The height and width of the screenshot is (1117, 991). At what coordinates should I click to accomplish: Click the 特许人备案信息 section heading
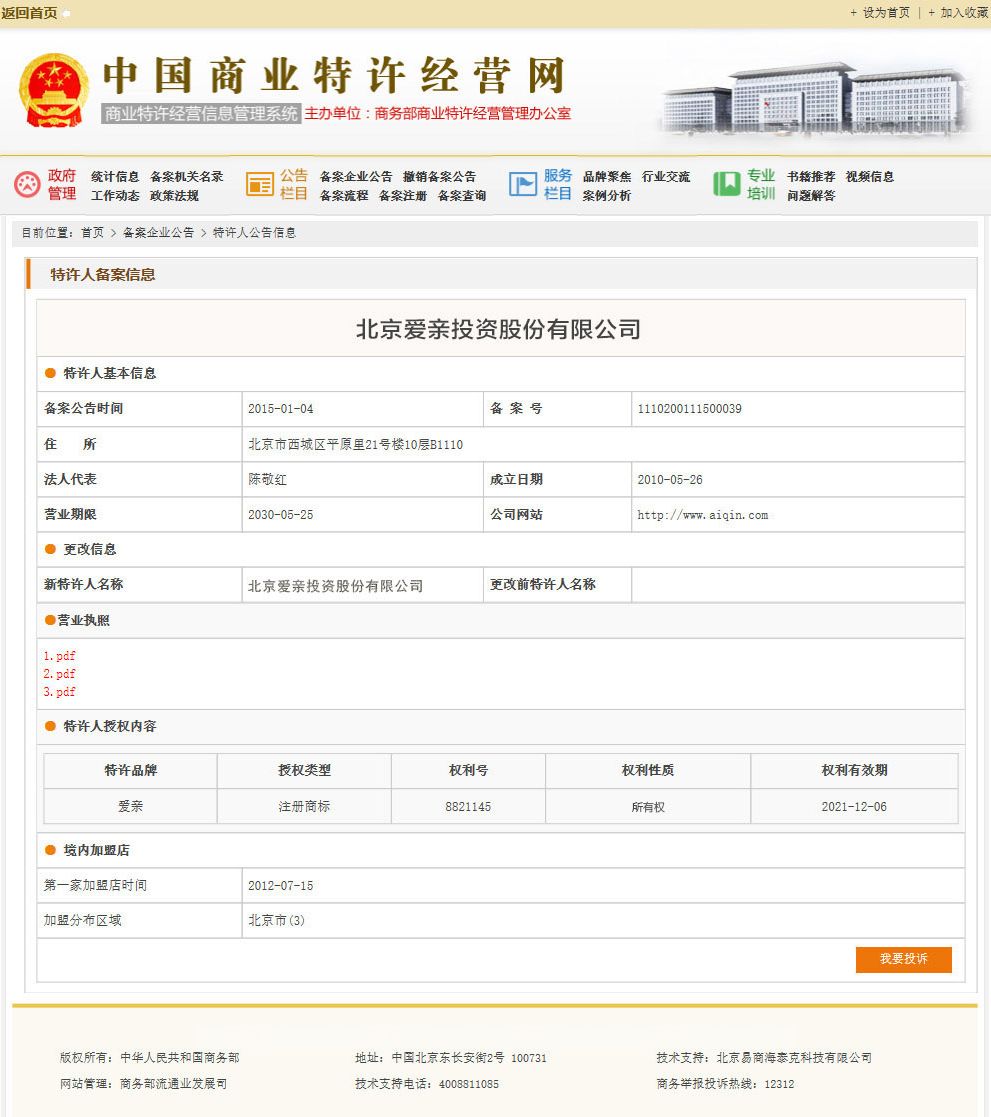tap(103, 275)
